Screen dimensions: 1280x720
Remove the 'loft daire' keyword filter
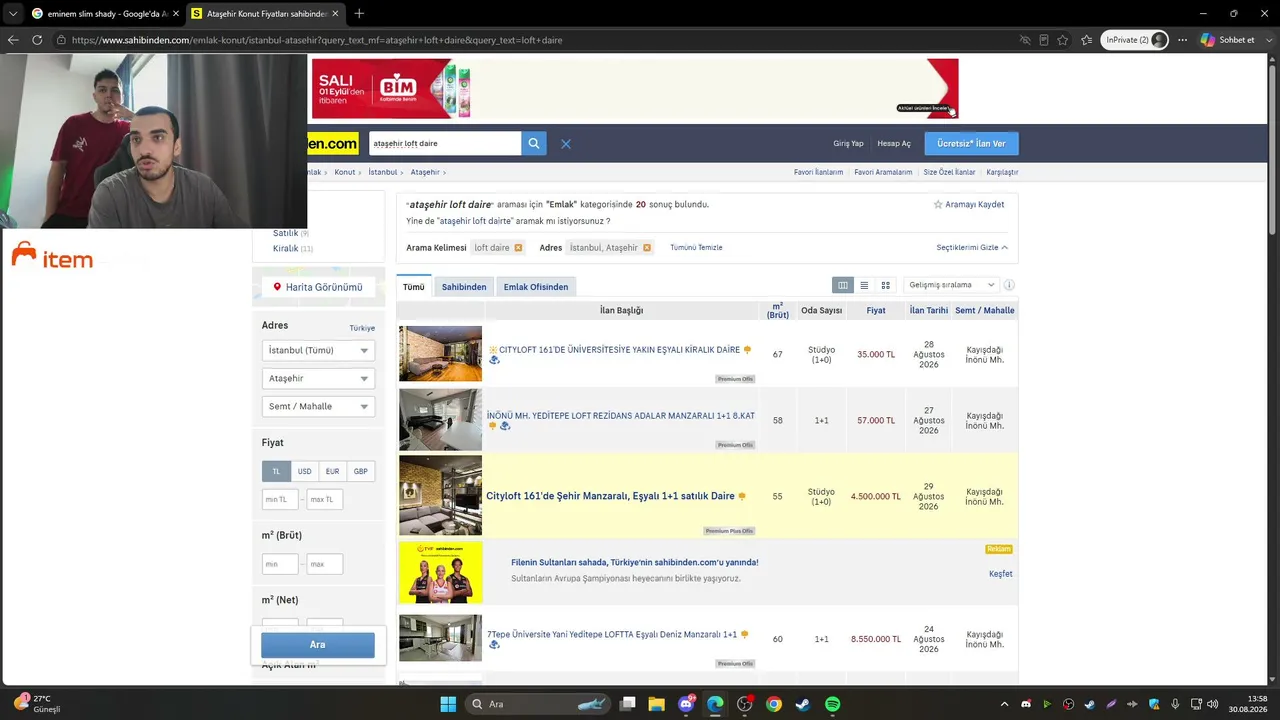point(518,247)
